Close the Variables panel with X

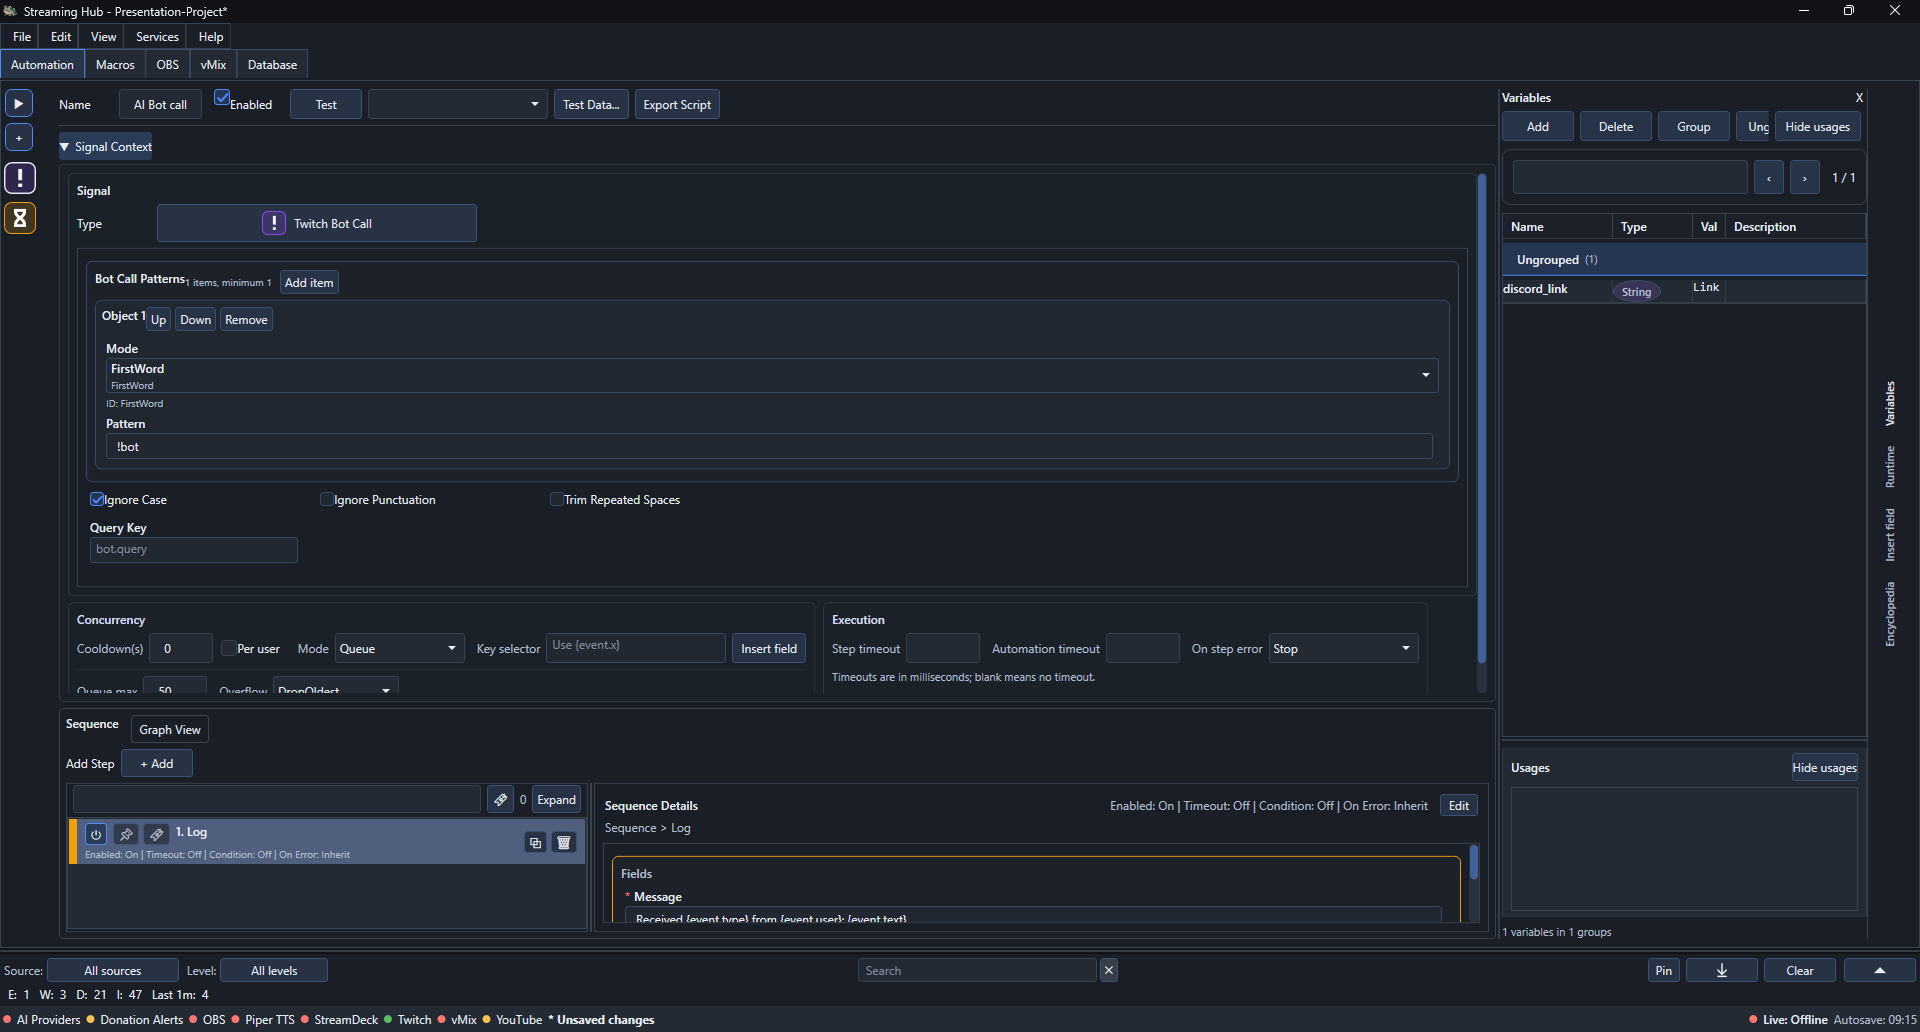point(1859,98)
